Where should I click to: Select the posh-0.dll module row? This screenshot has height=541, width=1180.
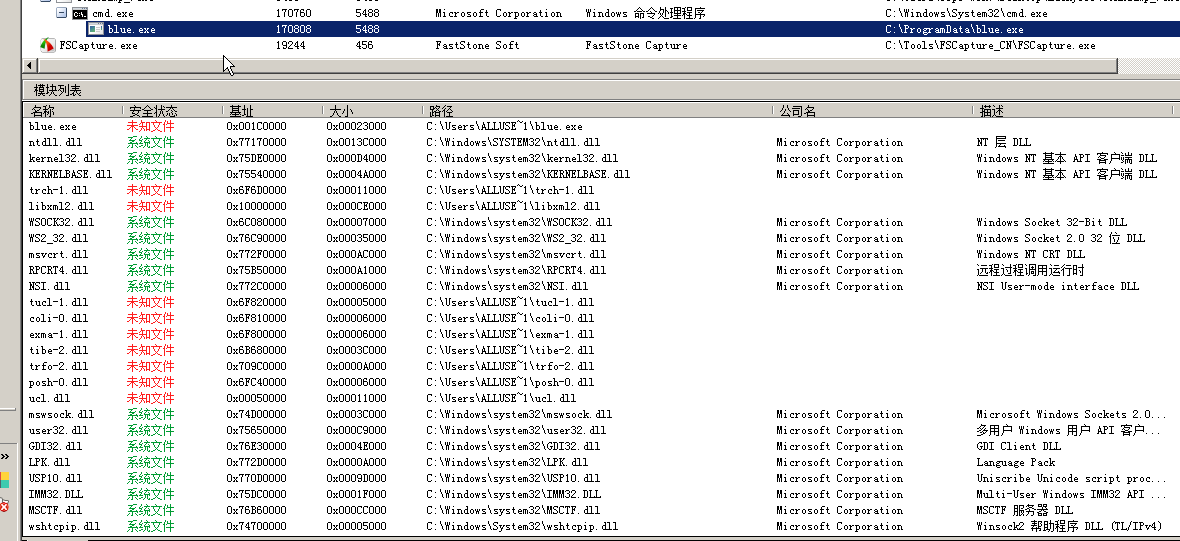click(x=601, y=382)
